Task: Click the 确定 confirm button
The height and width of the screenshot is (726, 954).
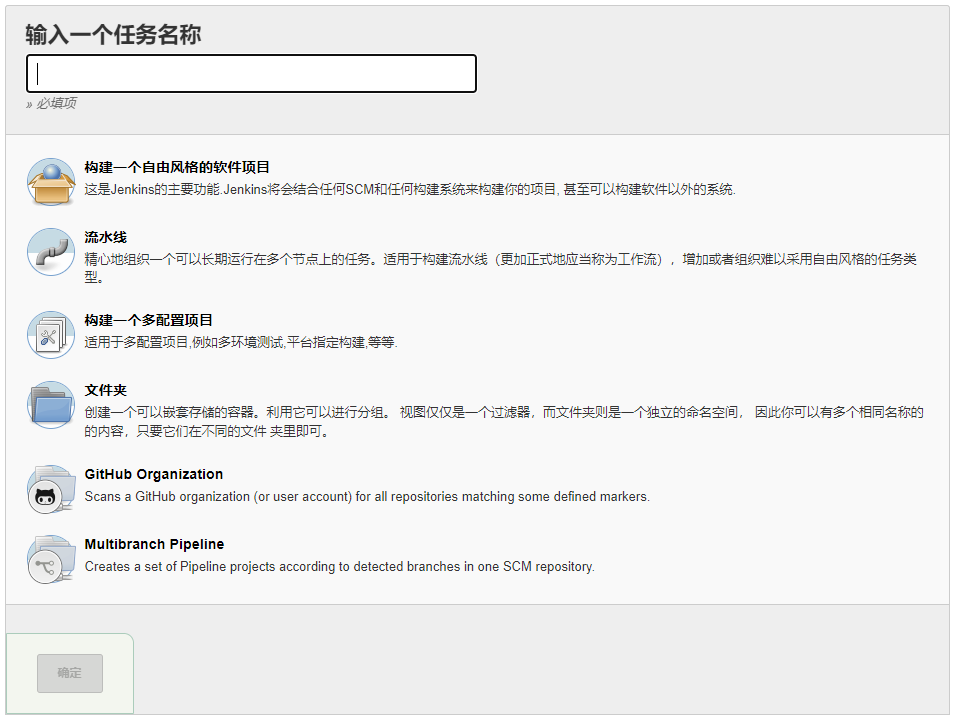Action: (70, 673)
